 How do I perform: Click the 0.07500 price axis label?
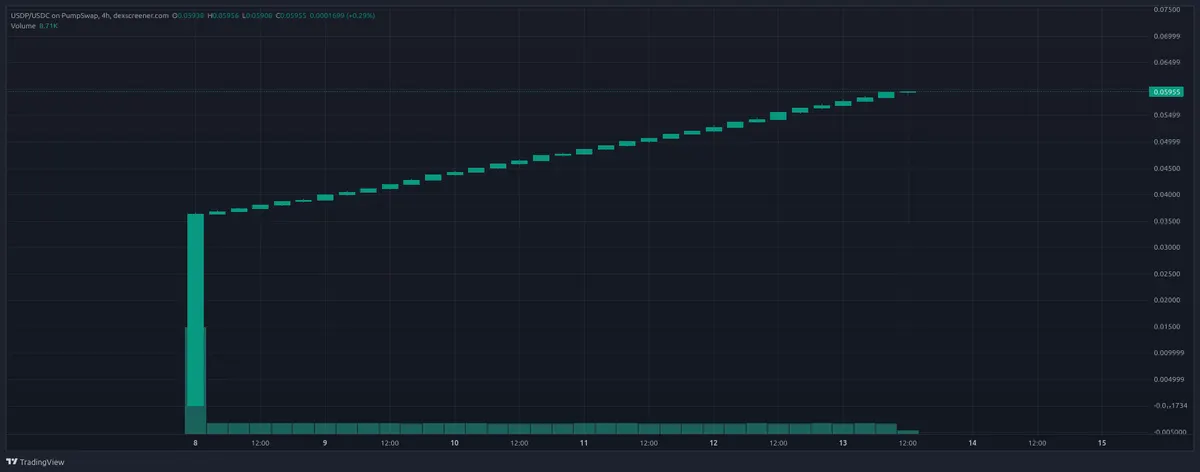(x=1167, y=9)
